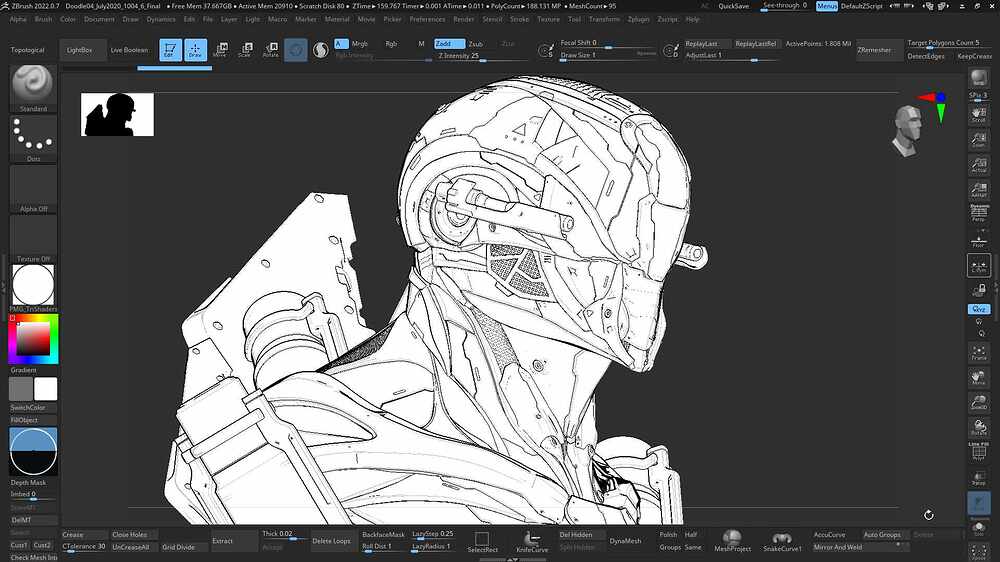Toggle the Xyz rotation mode button

[x=978, y=309]
